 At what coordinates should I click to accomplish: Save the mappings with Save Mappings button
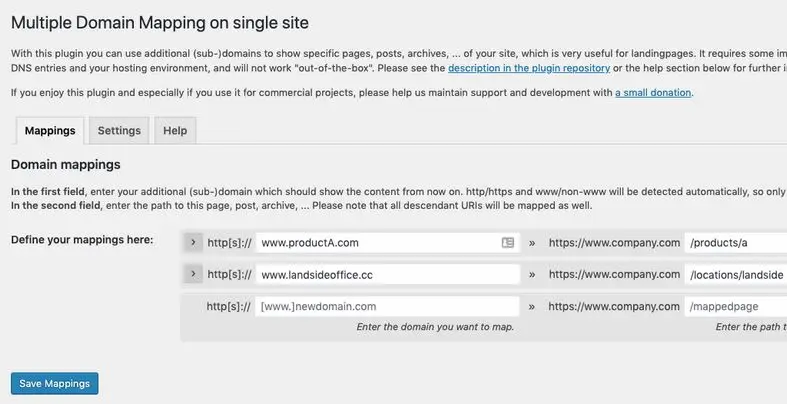(55, 383)
